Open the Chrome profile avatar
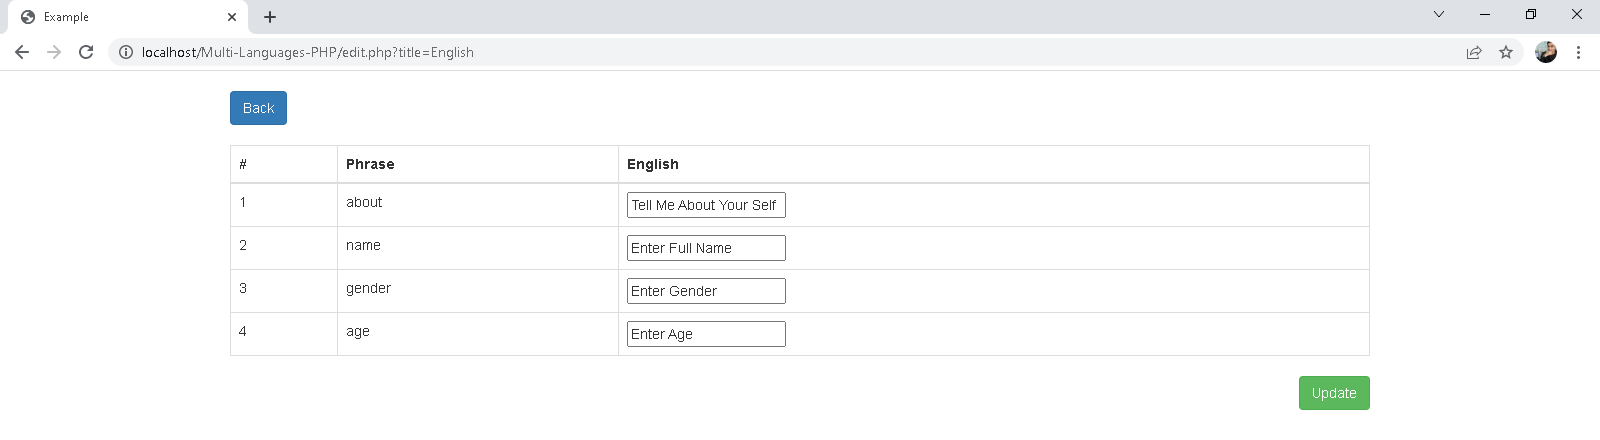The image size is (1600, 440). [x=1546, y=52]
